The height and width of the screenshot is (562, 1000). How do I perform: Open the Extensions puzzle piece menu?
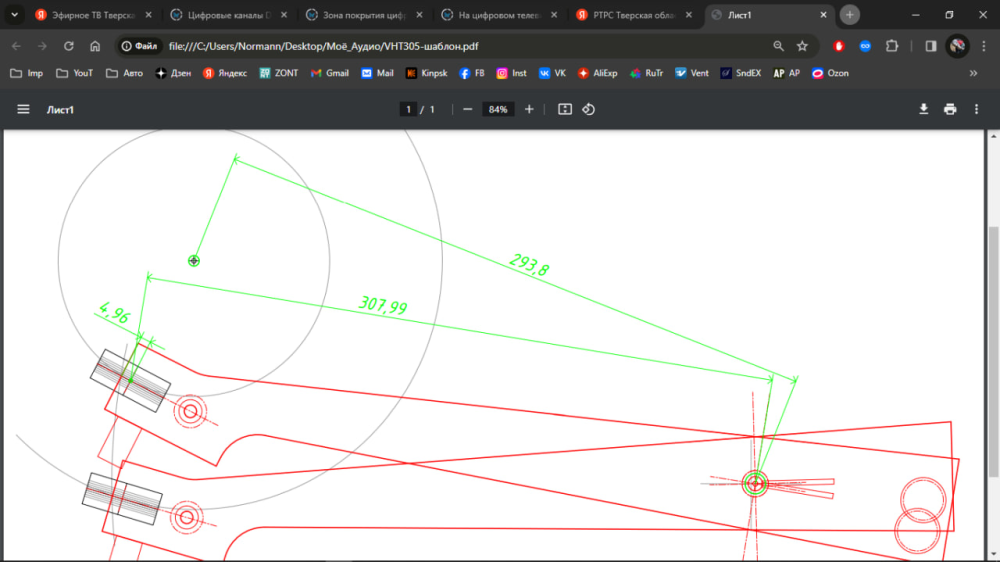[x=892, y=46]
